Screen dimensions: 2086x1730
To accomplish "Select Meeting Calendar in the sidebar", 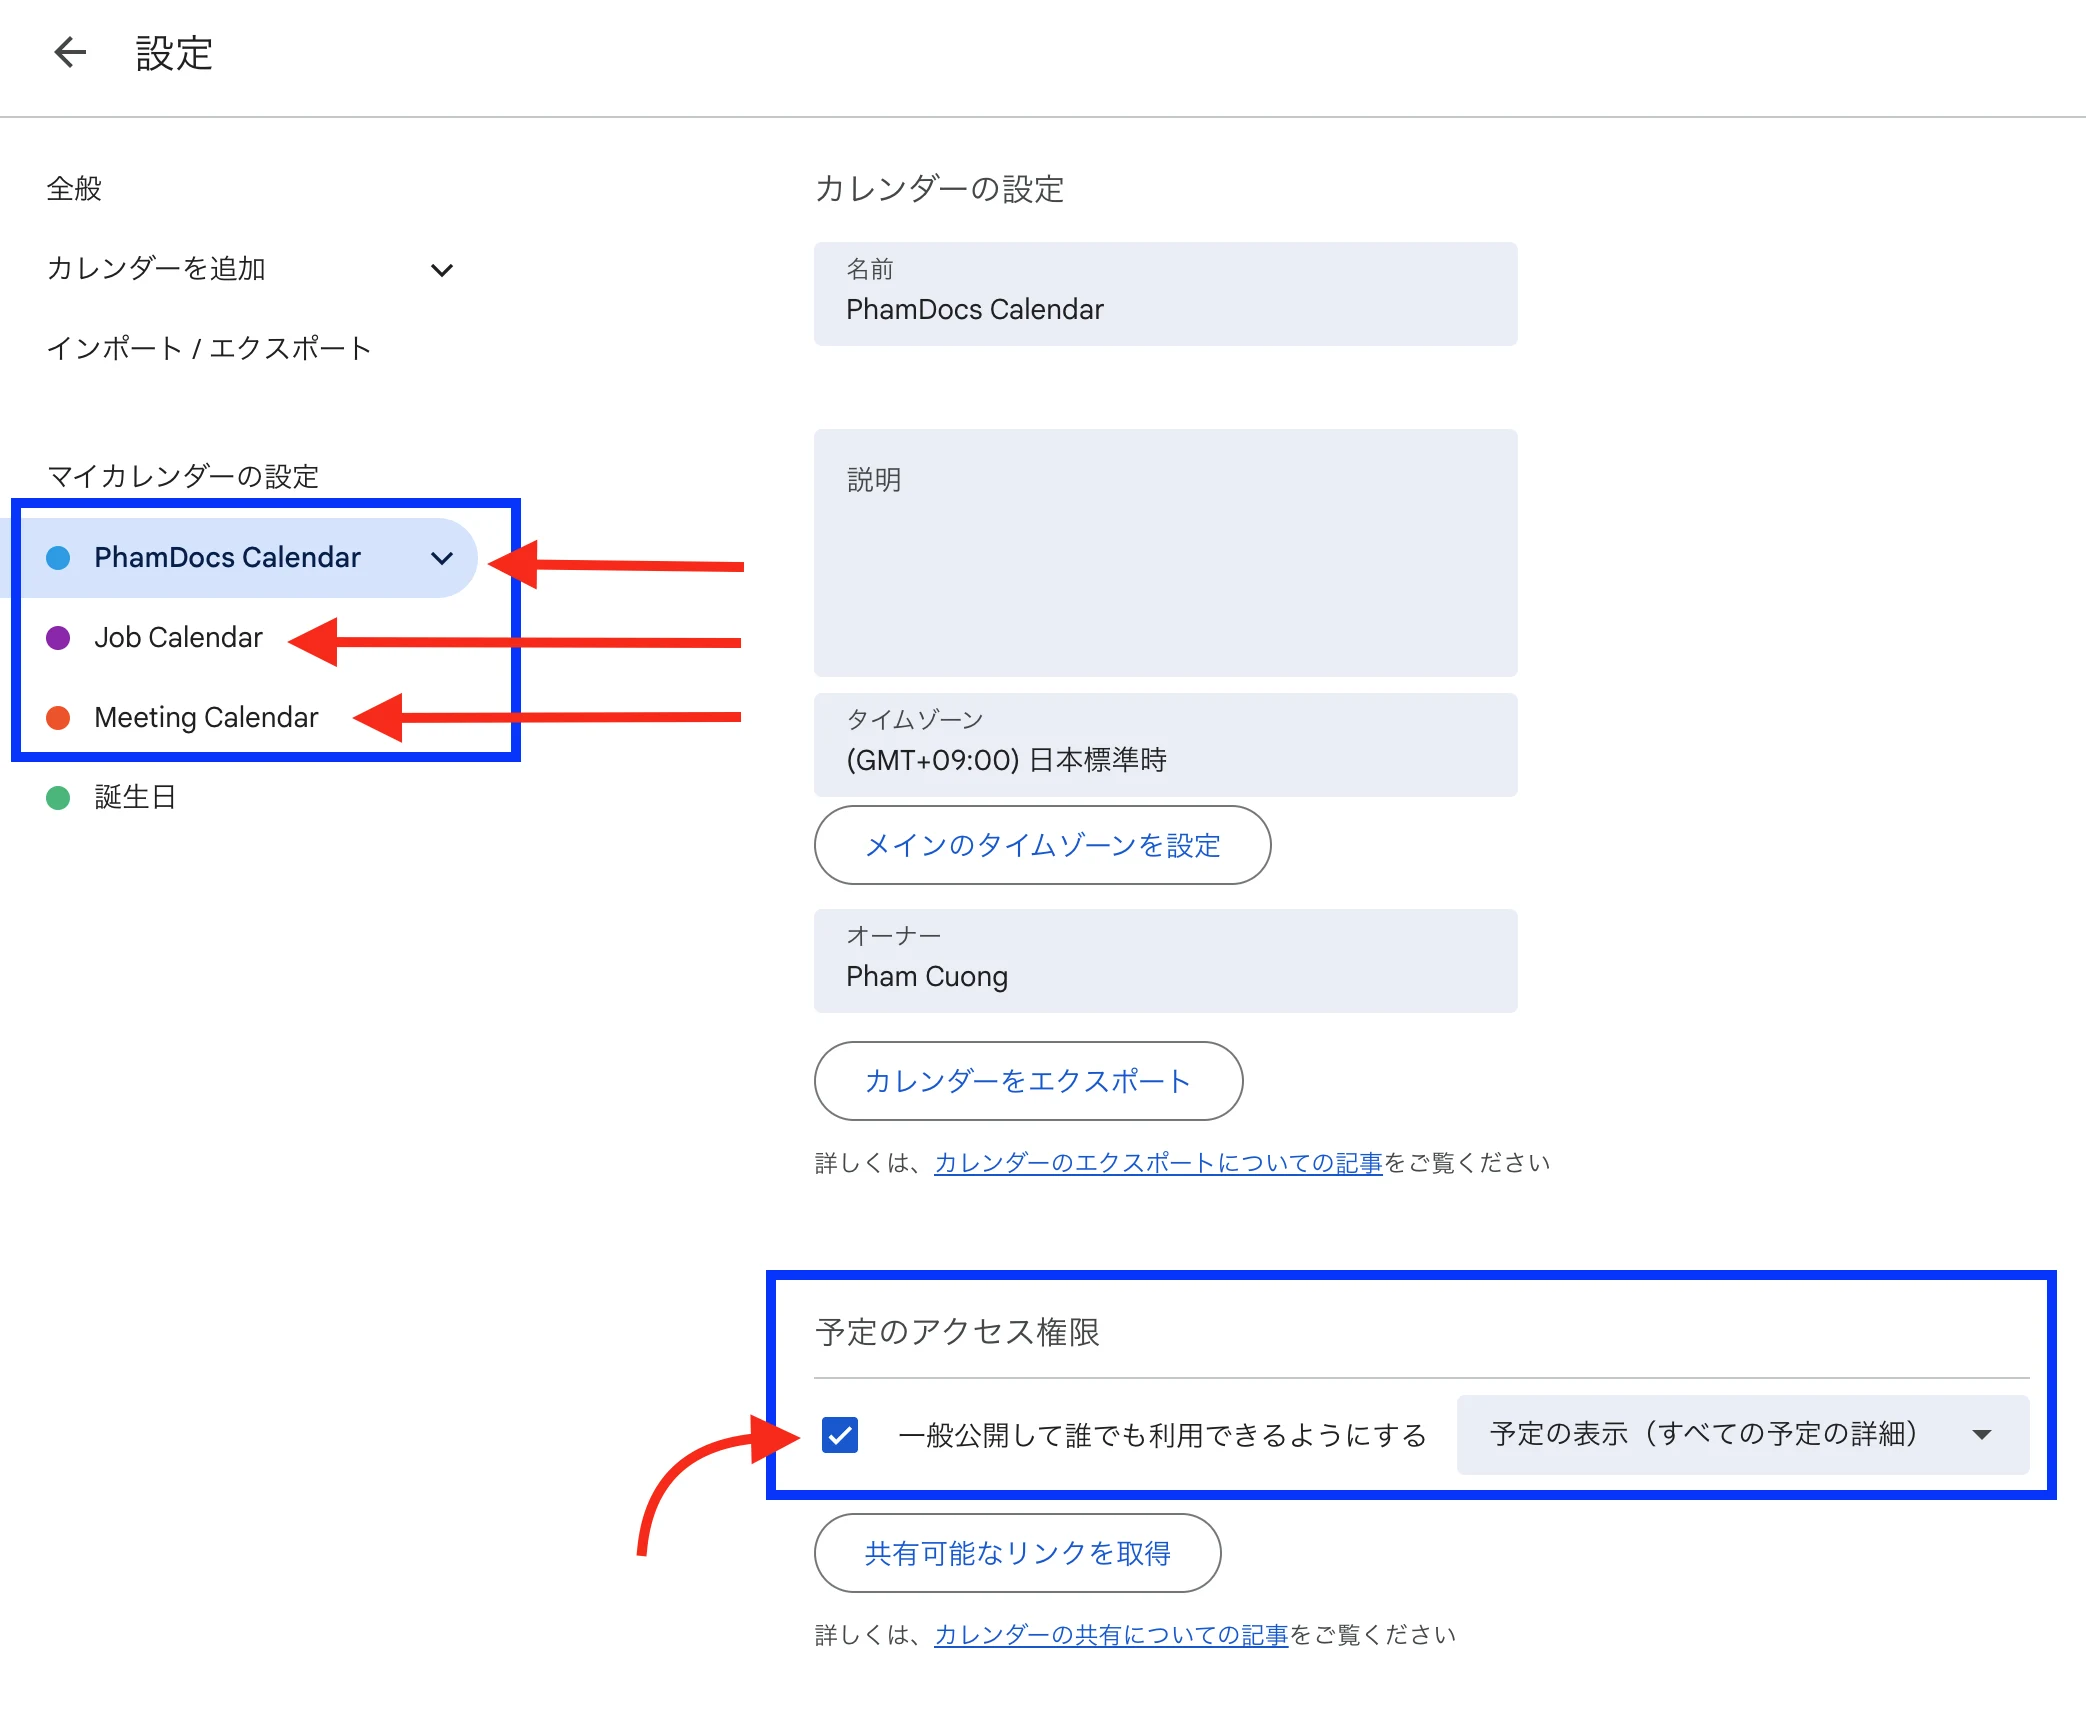I will click(x=206, y=718).
